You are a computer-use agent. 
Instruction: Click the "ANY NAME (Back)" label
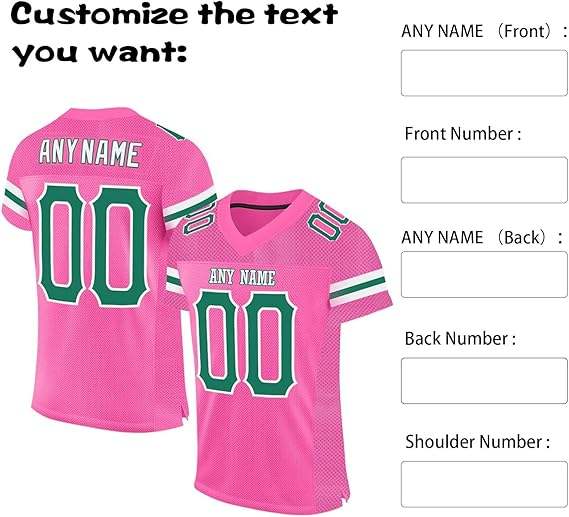pyautogui.click(x=482, y=238)
